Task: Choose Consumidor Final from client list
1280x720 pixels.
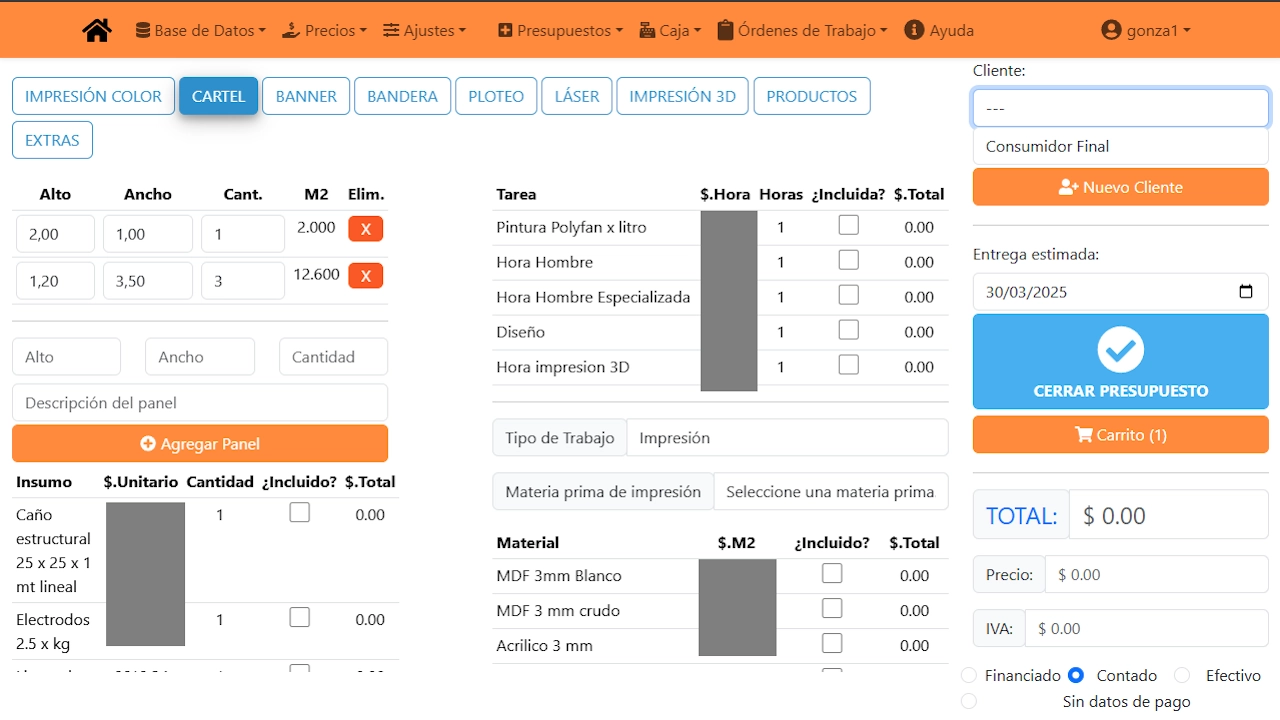Action: coord(1120,146)
